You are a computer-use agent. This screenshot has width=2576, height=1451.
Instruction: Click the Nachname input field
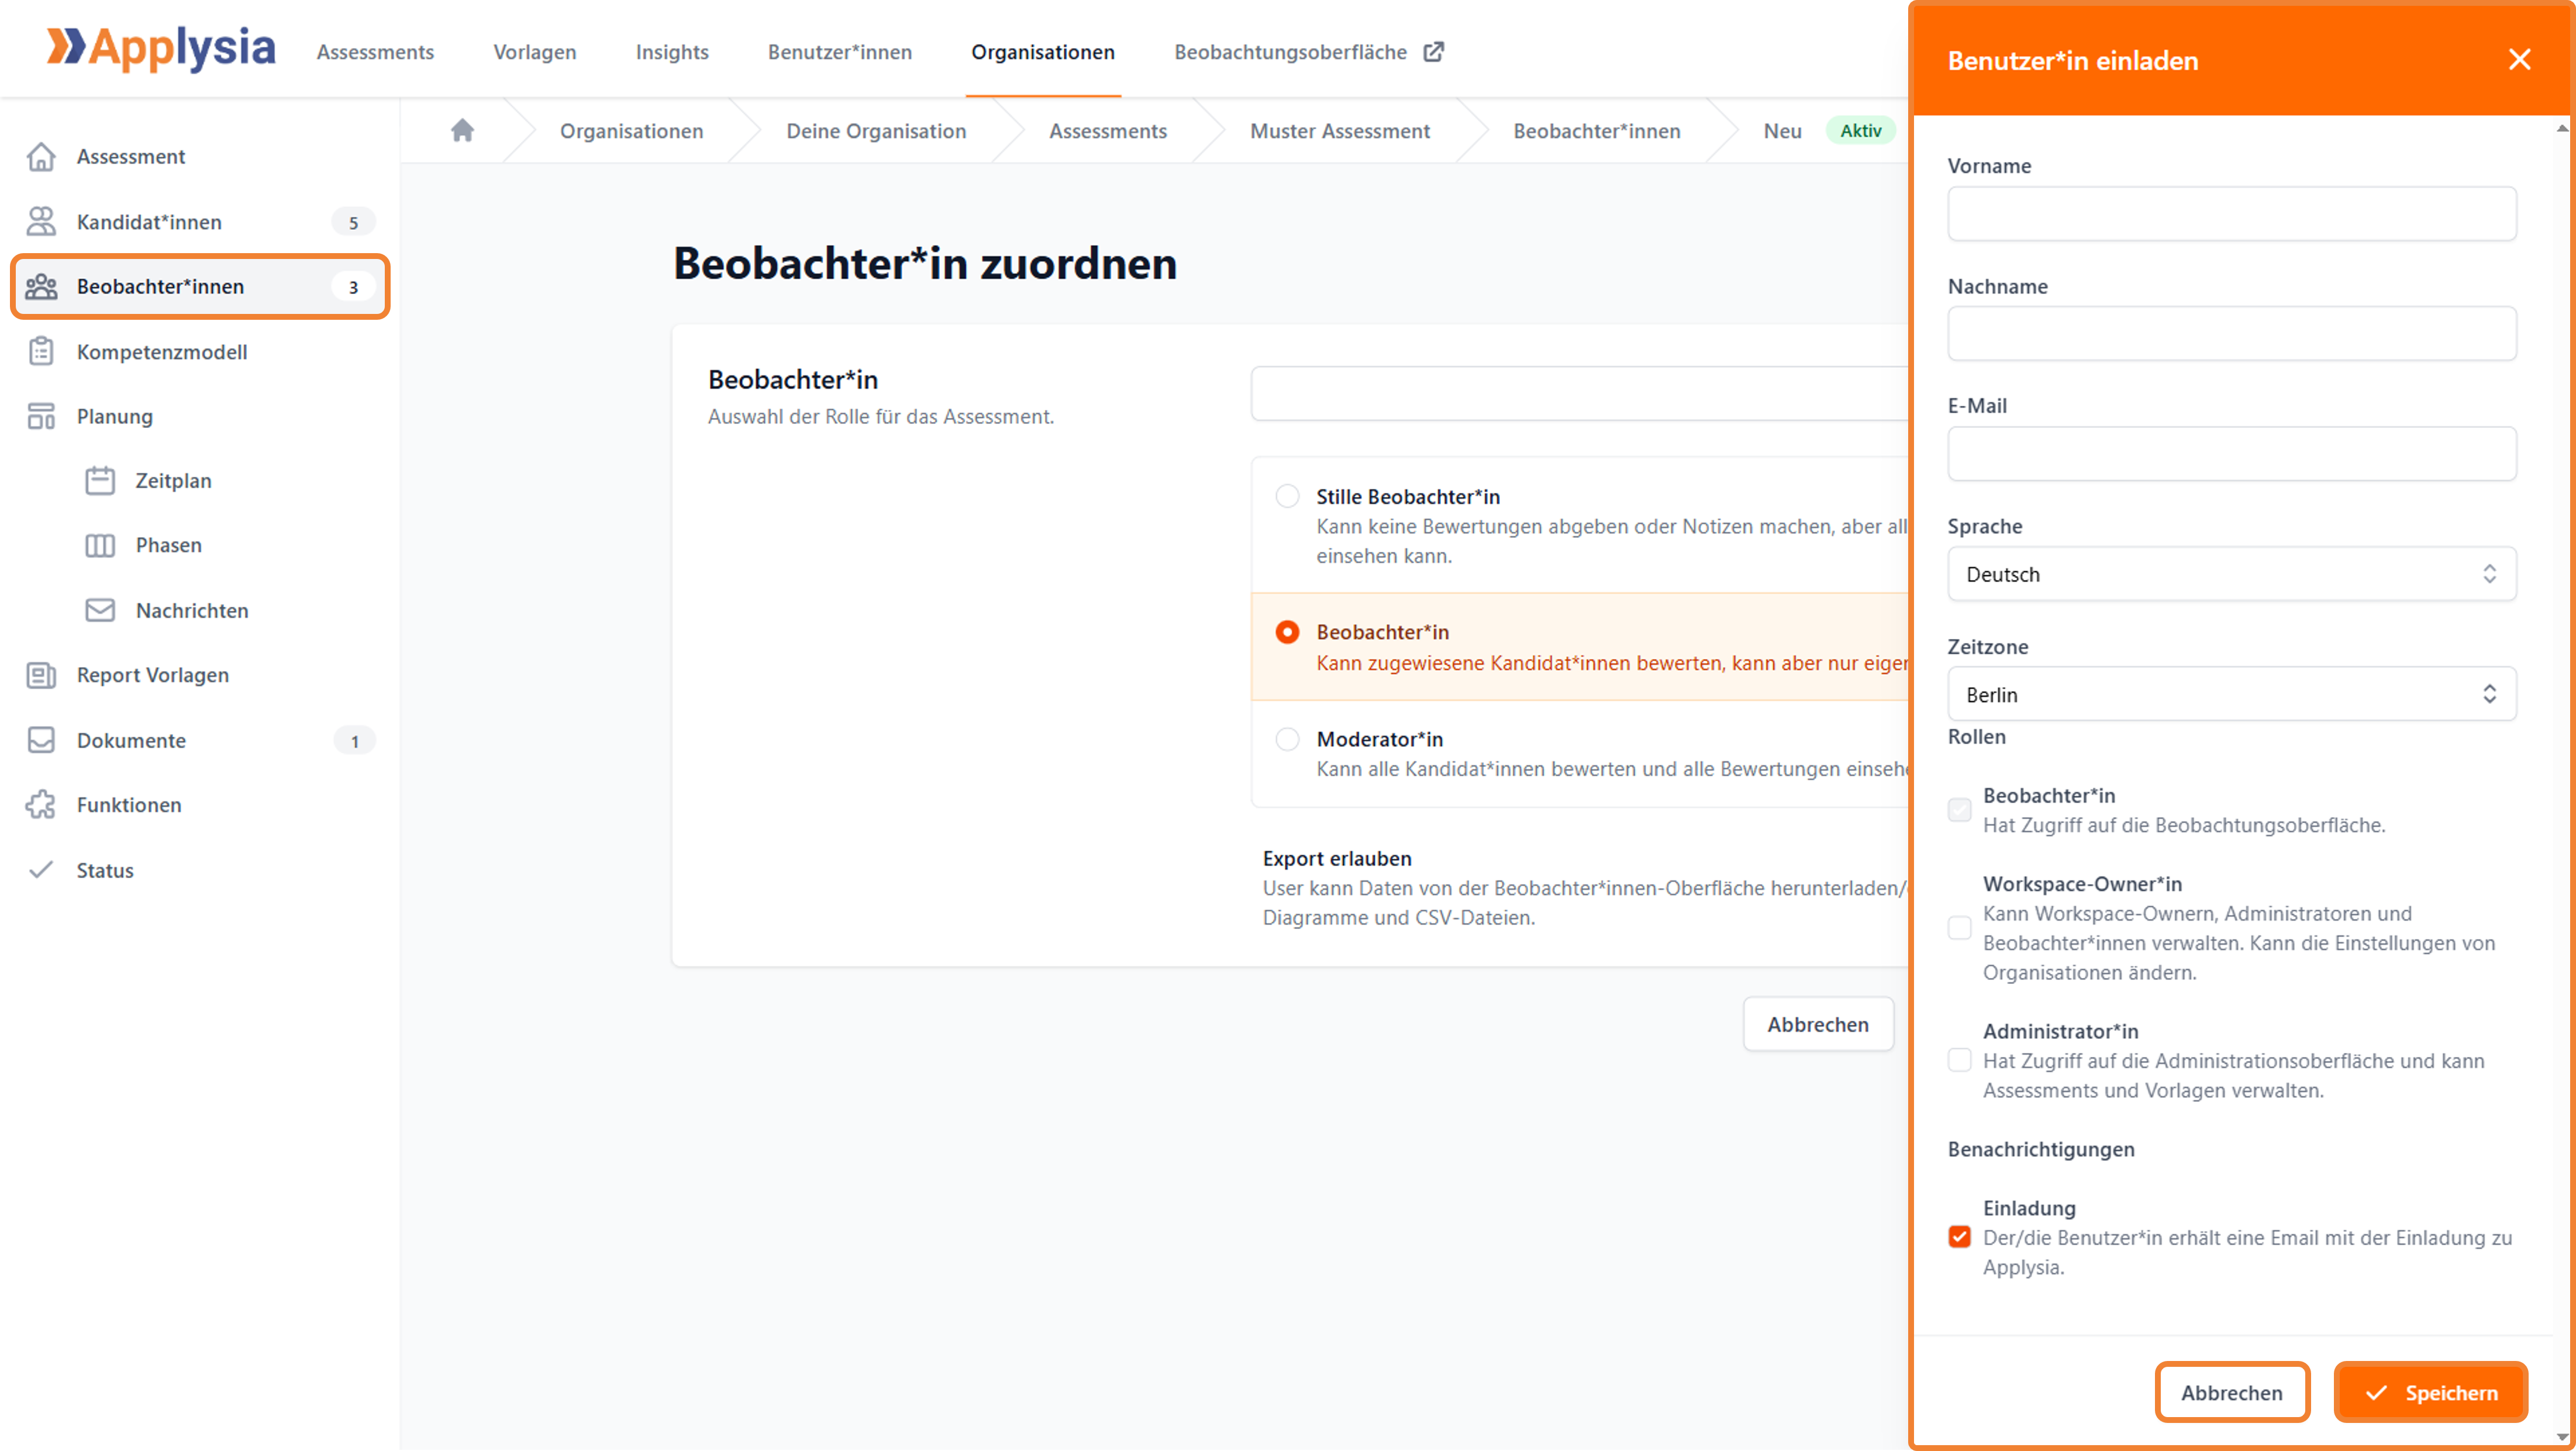click(x=2231, y=333)
